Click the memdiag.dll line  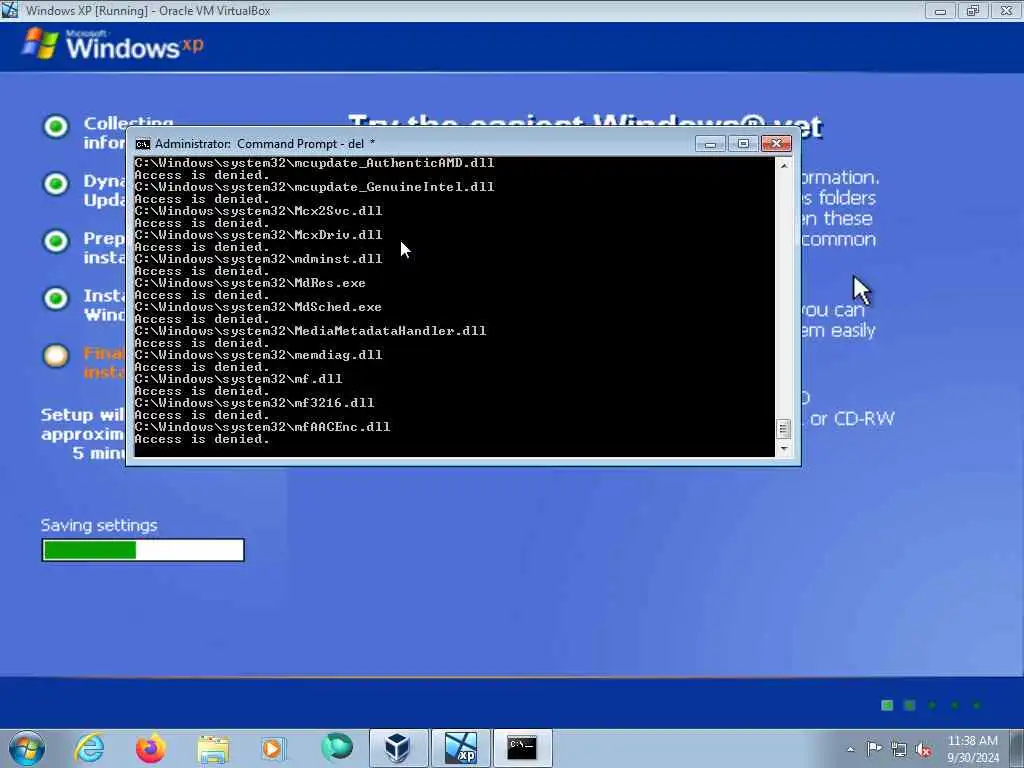coord(258,355)
